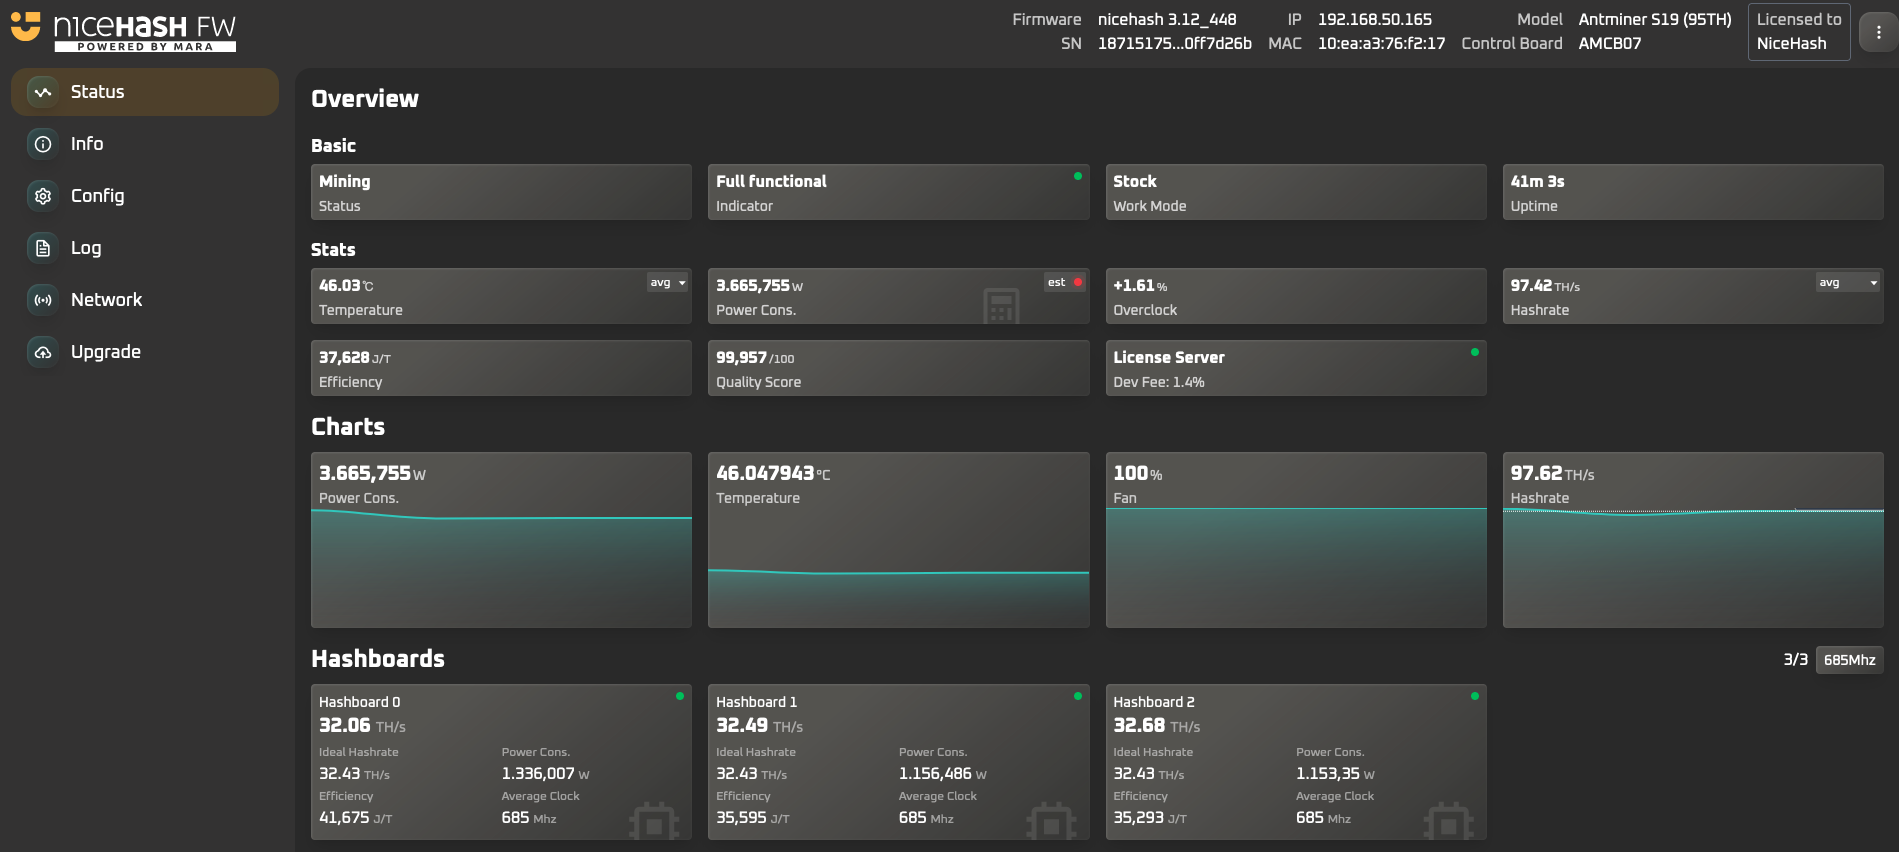
Task: Click the 685Mhz button in Hashboards
Action: [1849, 660]
